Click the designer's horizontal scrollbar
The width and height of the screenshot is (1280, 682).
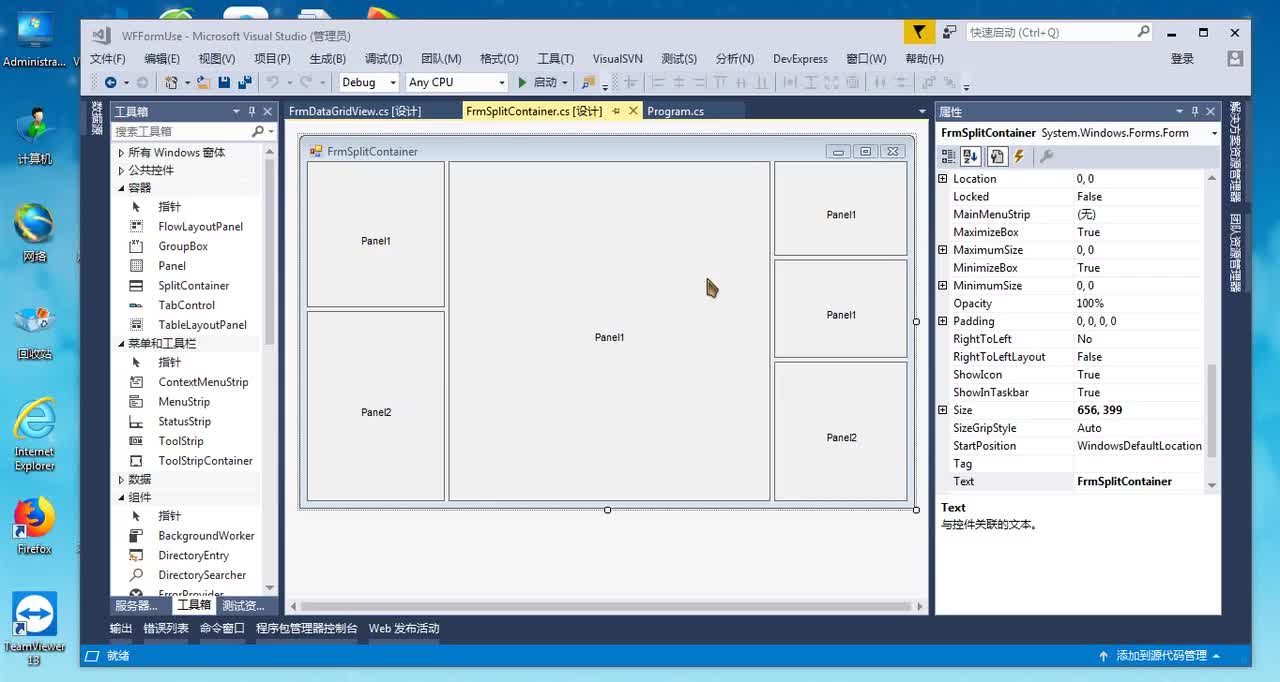tap(606, 606)
